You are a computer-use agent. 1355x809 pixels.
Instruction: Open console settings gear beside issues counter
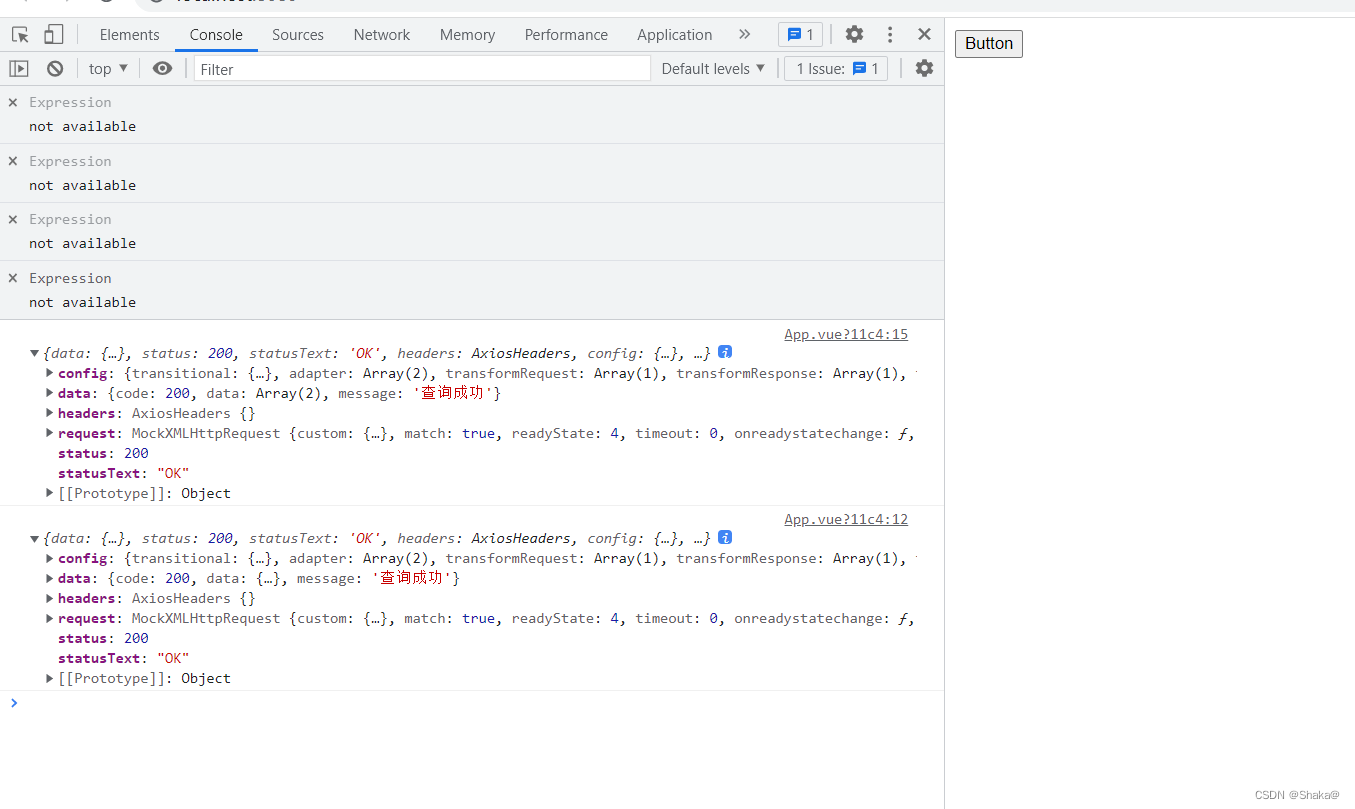924,69
